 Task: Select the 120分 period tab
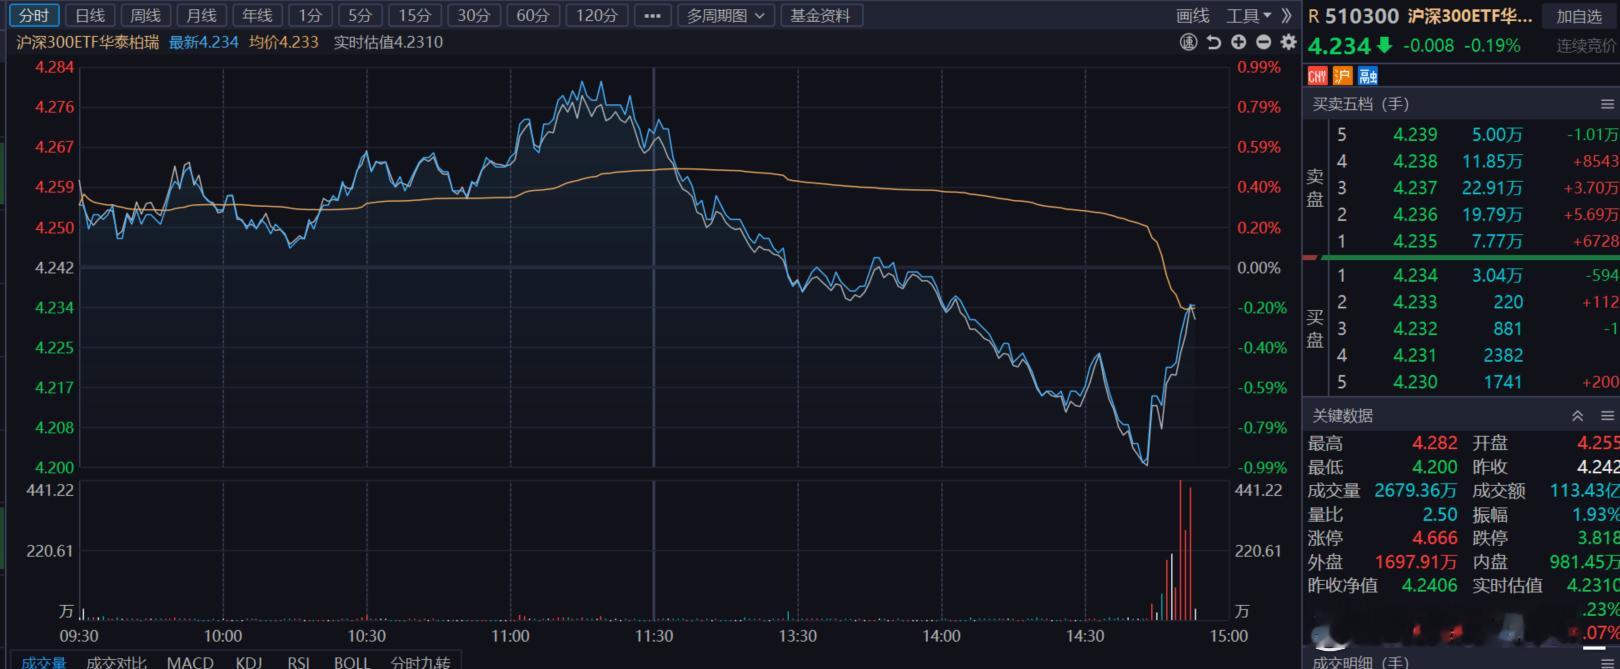point(597,16)
